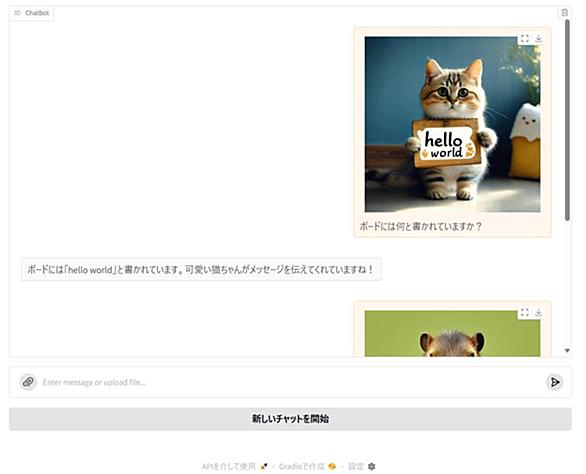
Task: Start a new chat with 新しいチャットを開始
Action: [290, 419]
